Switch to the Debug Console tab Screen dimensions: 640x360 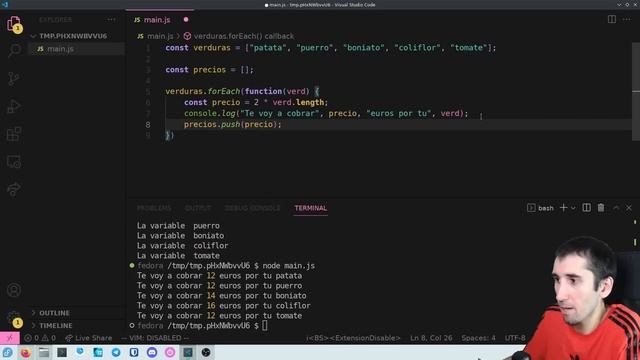[253, 208]
